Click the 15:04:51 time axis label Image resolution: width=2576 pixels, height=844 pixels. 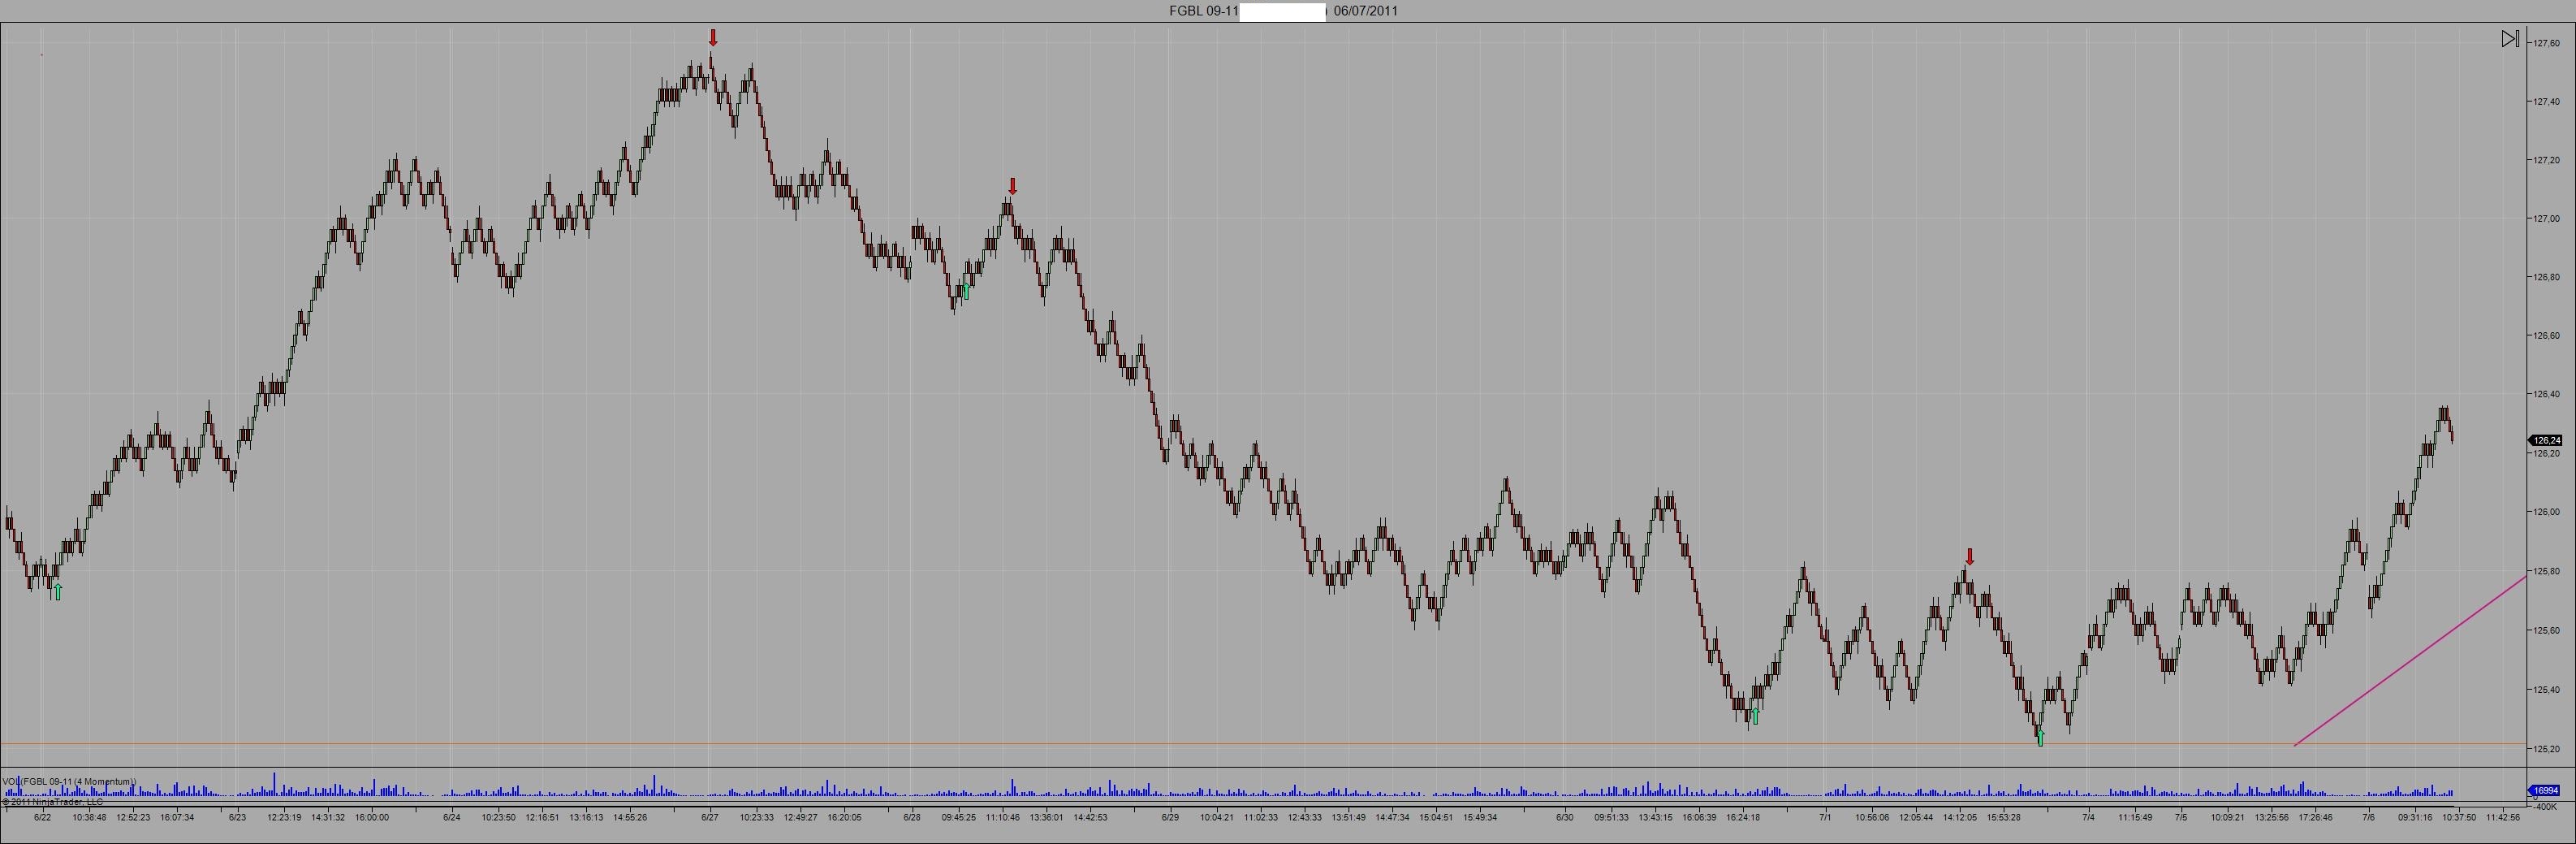[1436, 817]
